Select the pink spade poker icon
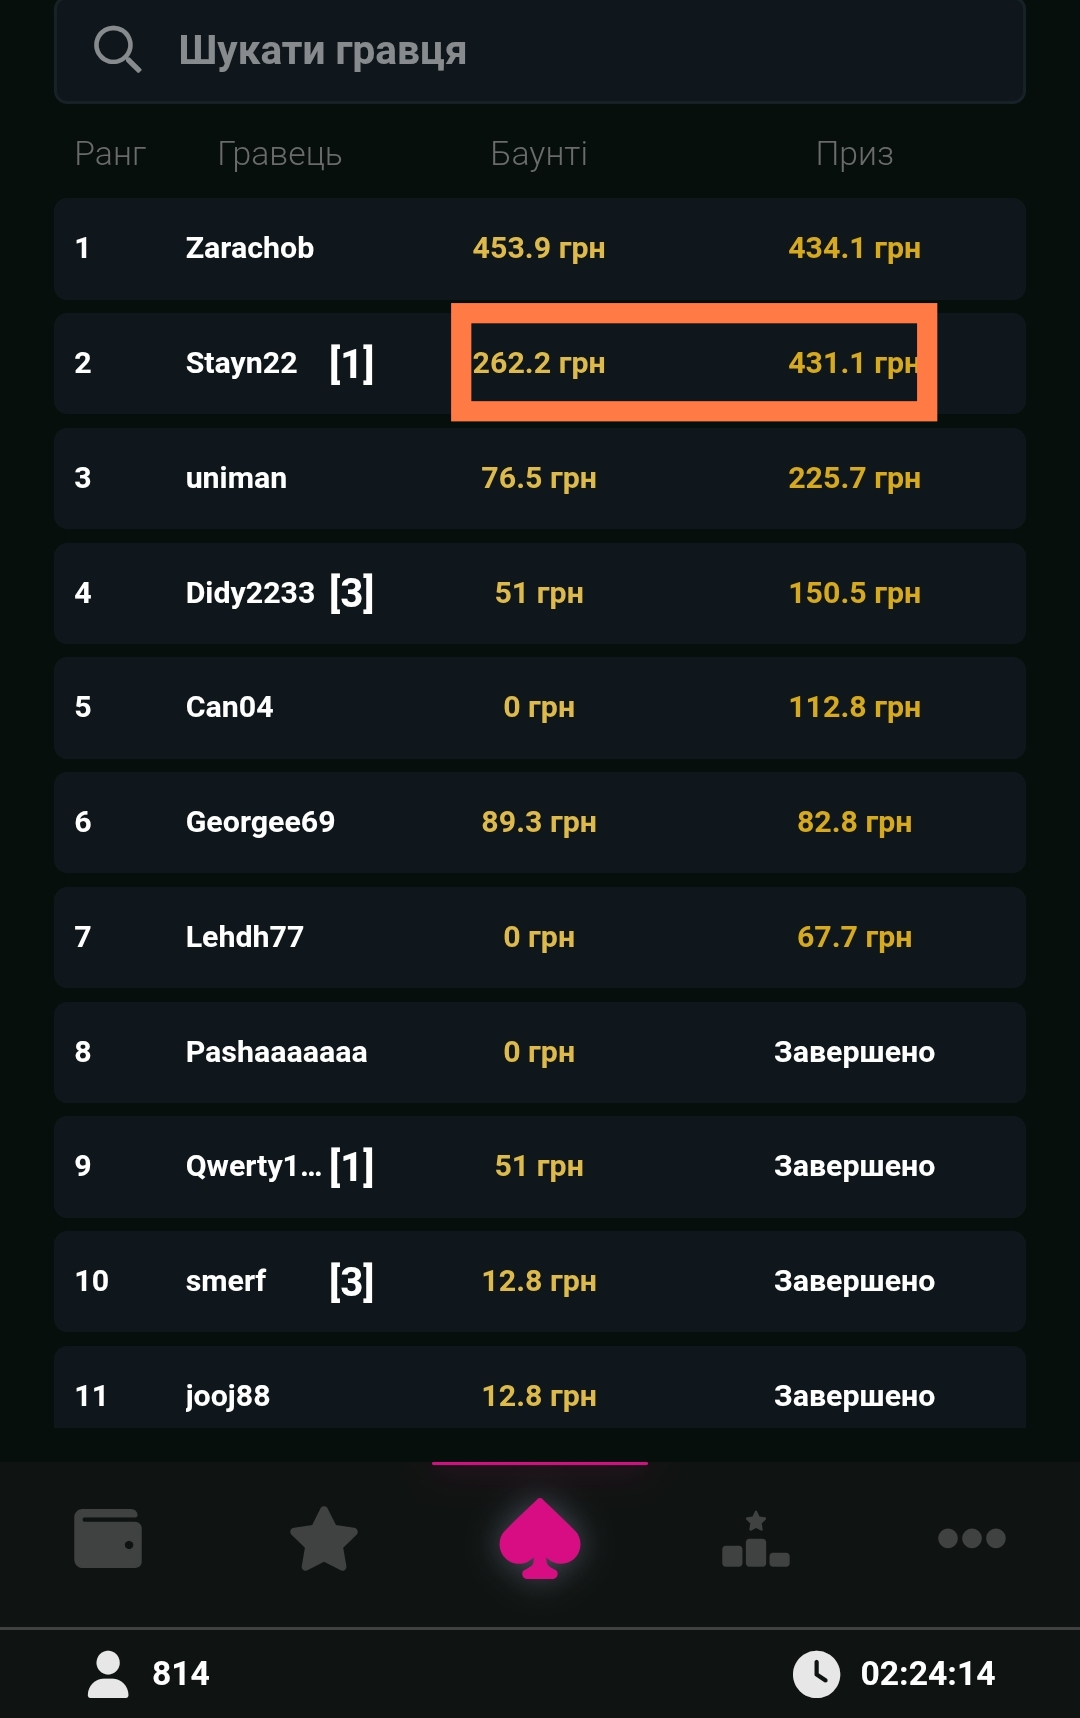The image size is (1080, 1718). pos(540,1538)
